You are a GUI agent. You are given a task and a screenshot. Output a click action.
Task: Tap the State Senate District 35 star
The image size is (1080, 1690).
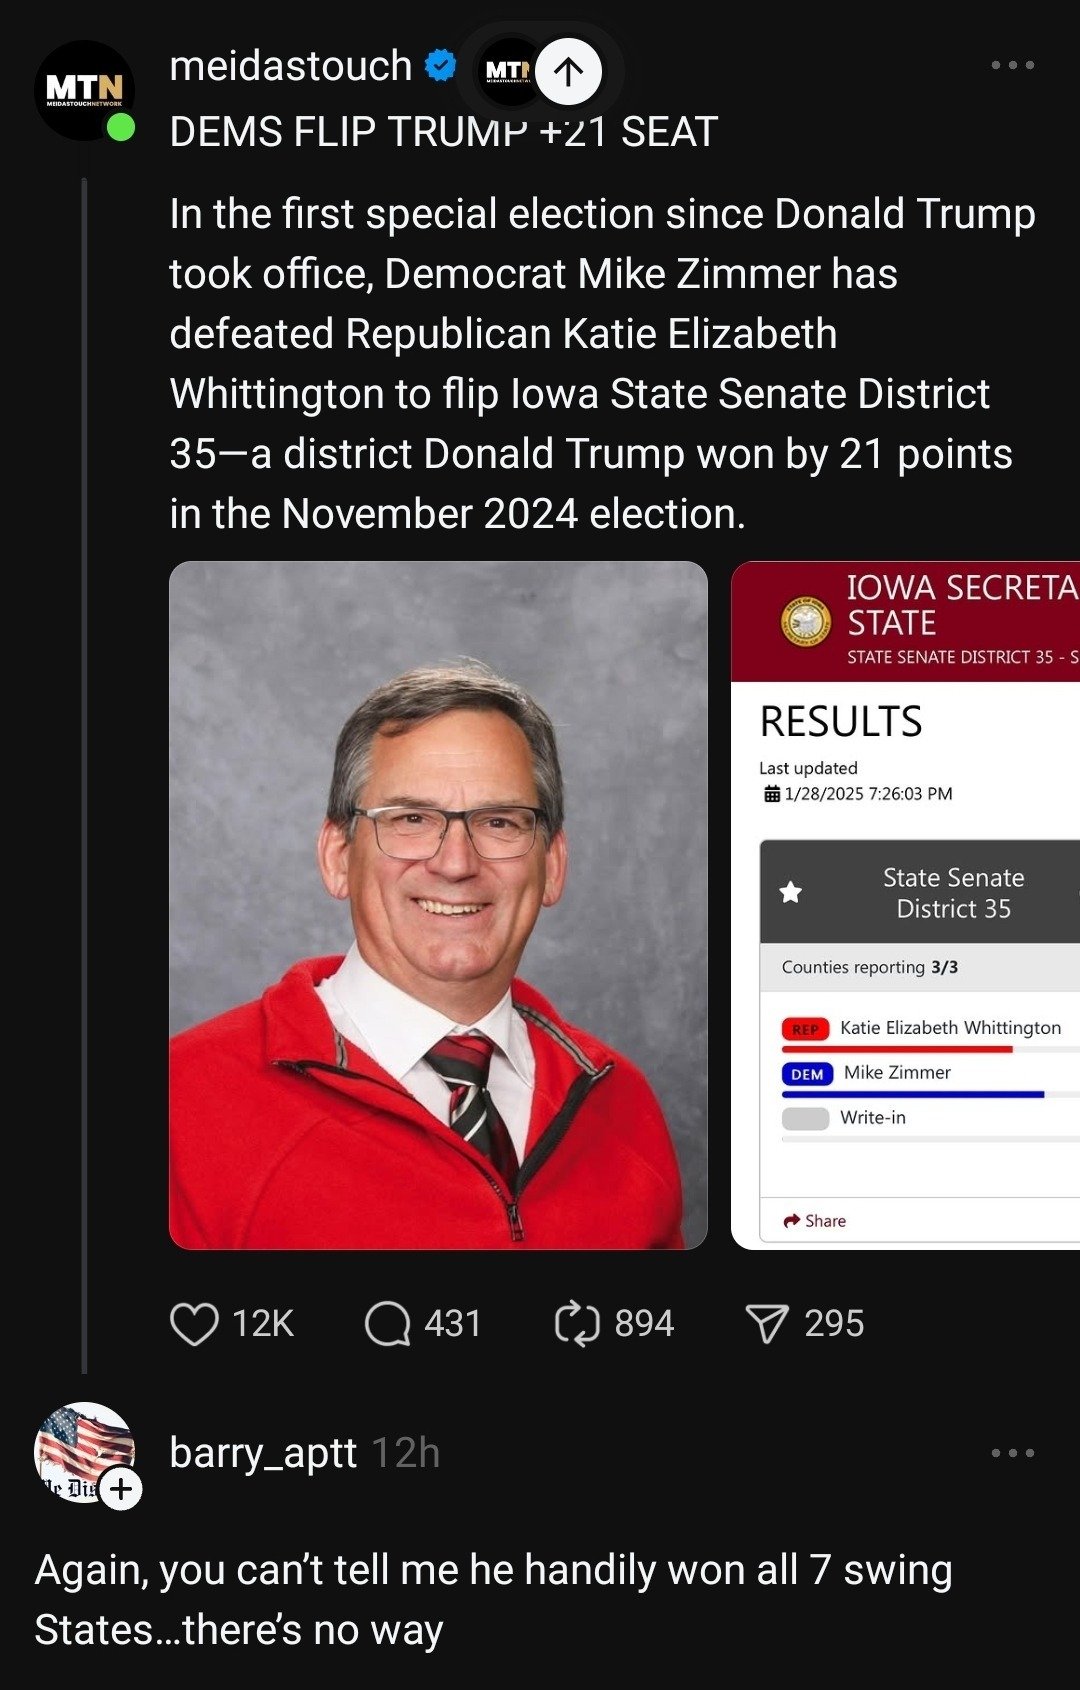coord(791,892)
